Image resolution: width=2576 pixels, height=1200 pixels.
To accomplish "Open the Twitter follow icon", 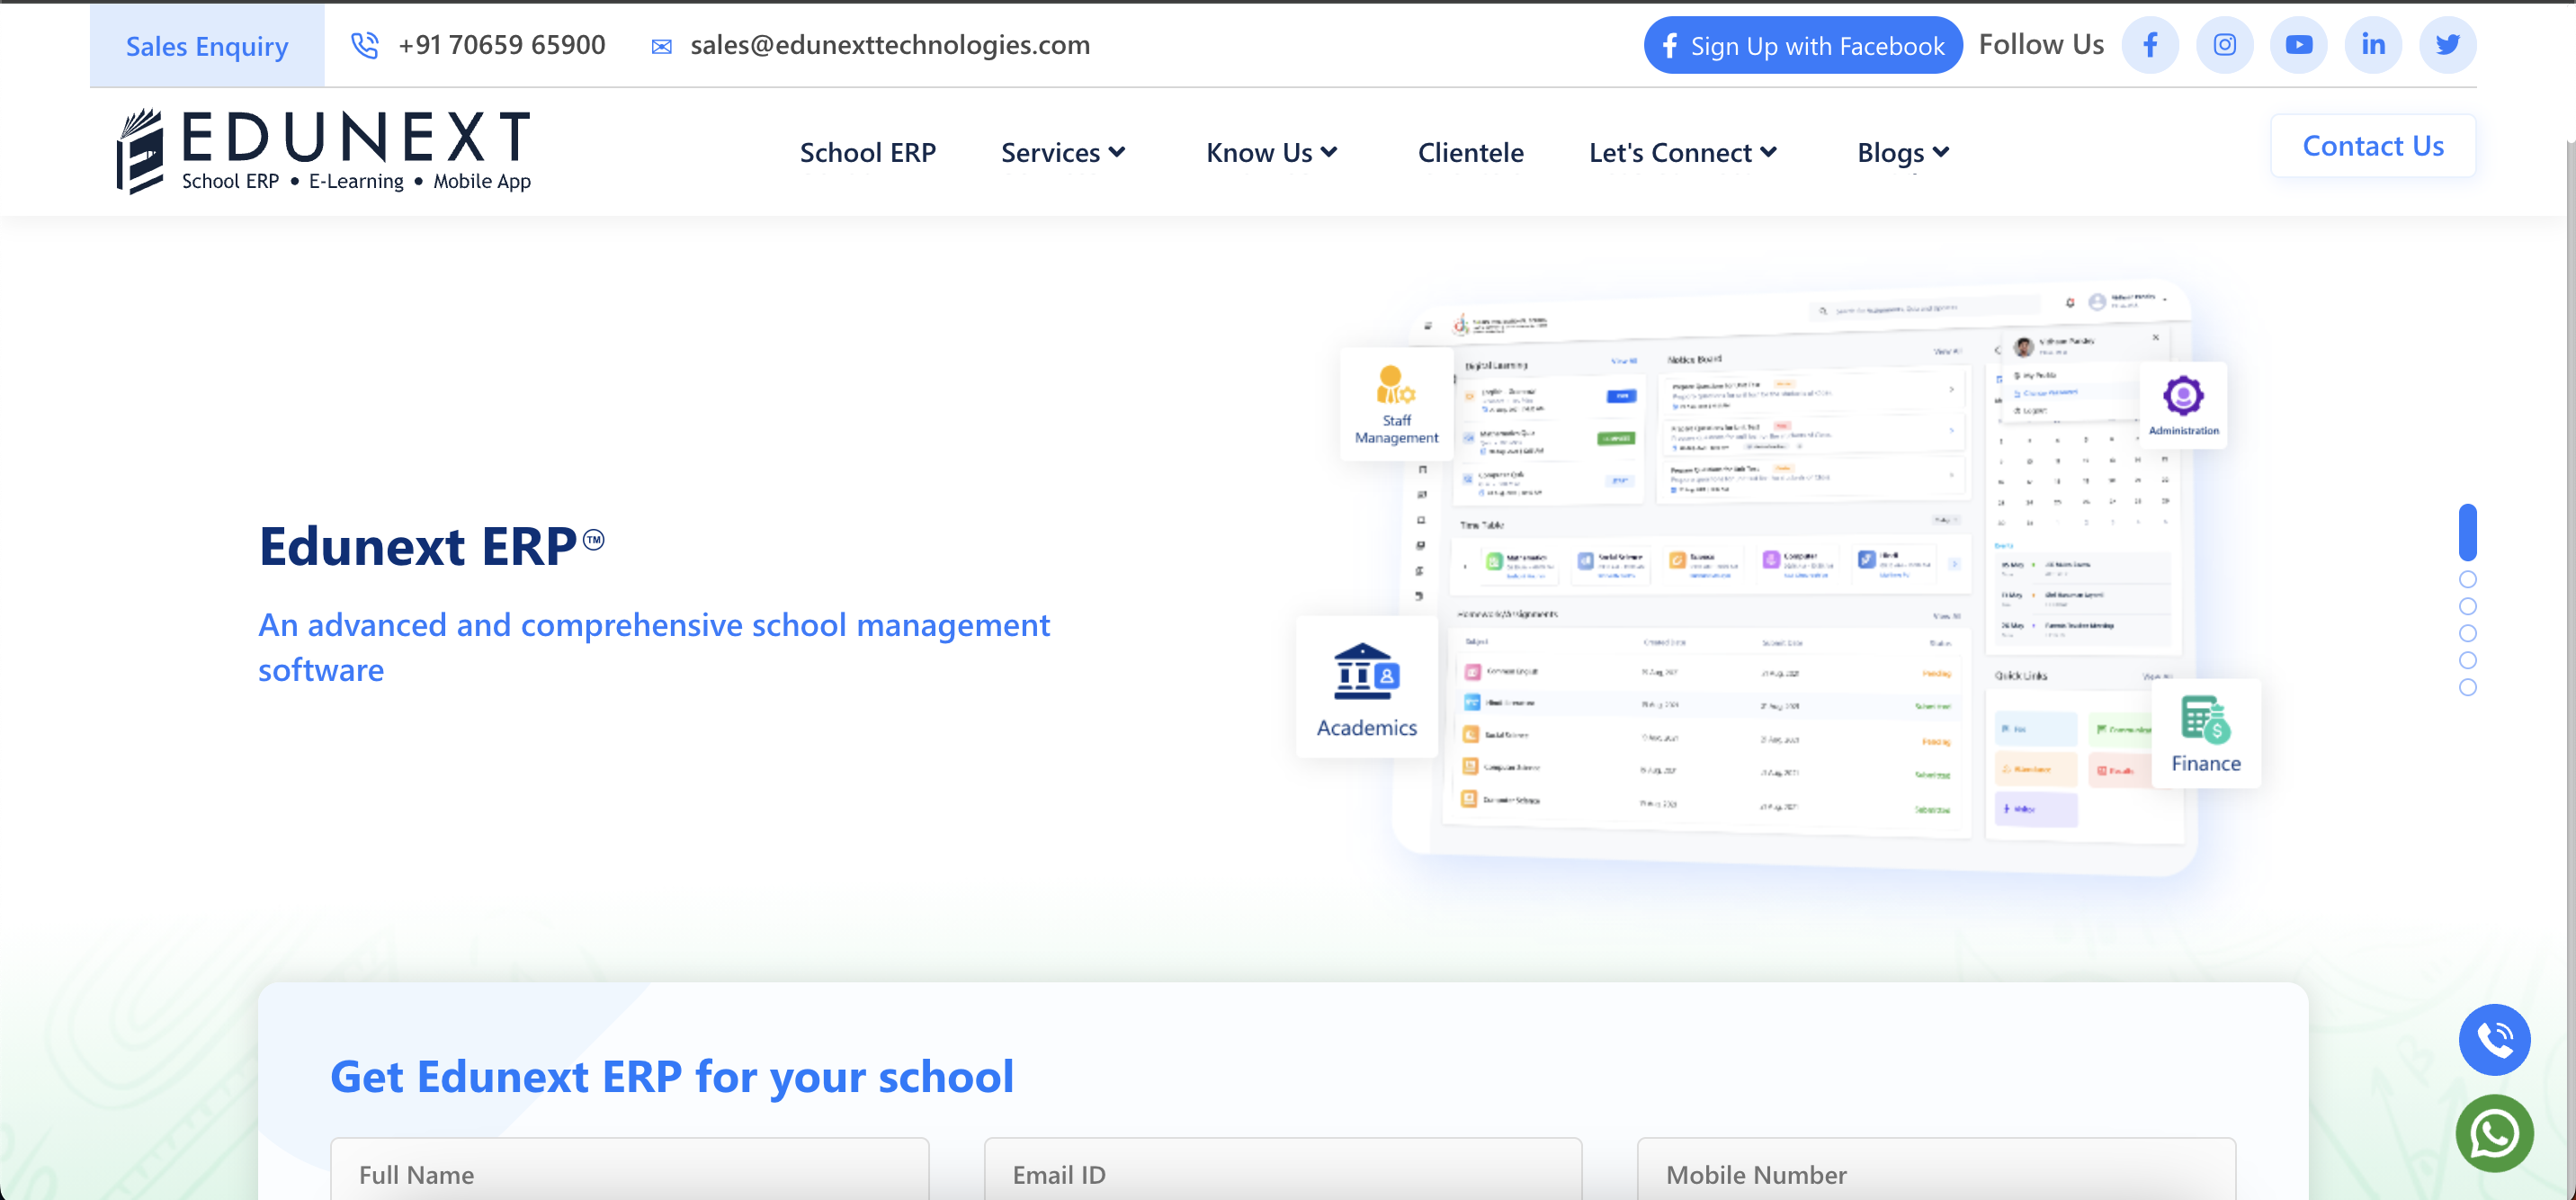I will point(2448,45).
